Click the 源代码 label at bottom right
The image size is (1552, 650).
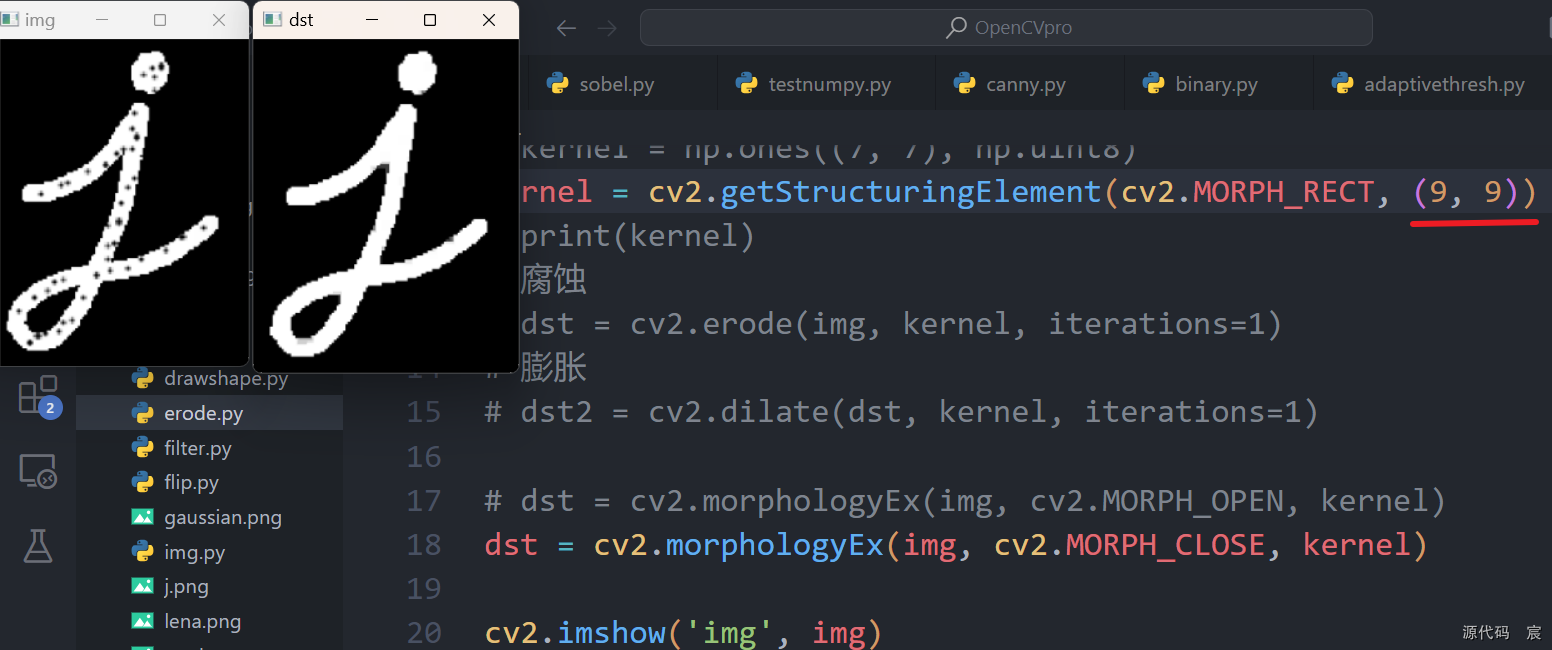[x=1485, y=632]
